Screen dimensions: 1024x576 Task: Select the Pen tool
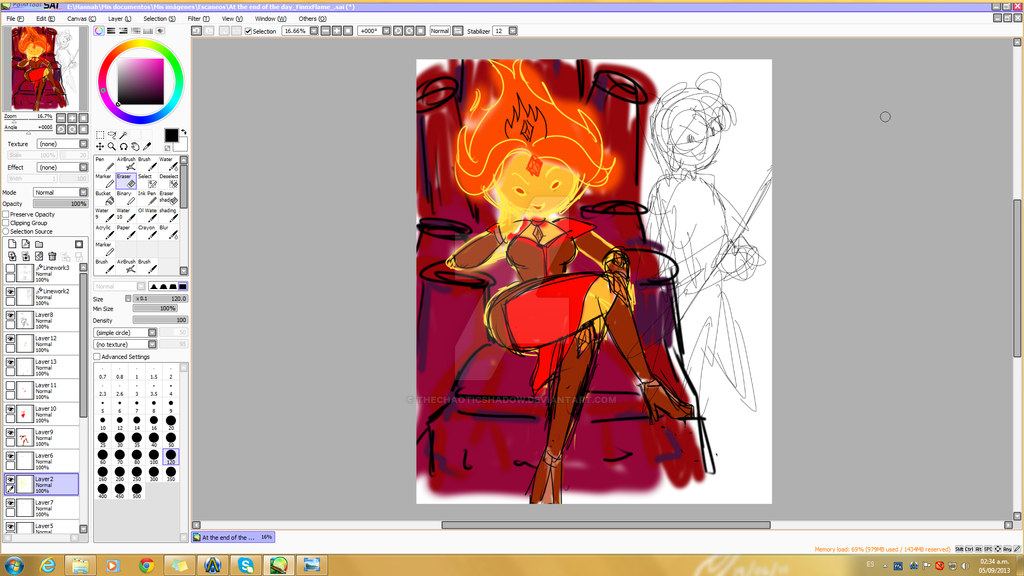[104, 163]
